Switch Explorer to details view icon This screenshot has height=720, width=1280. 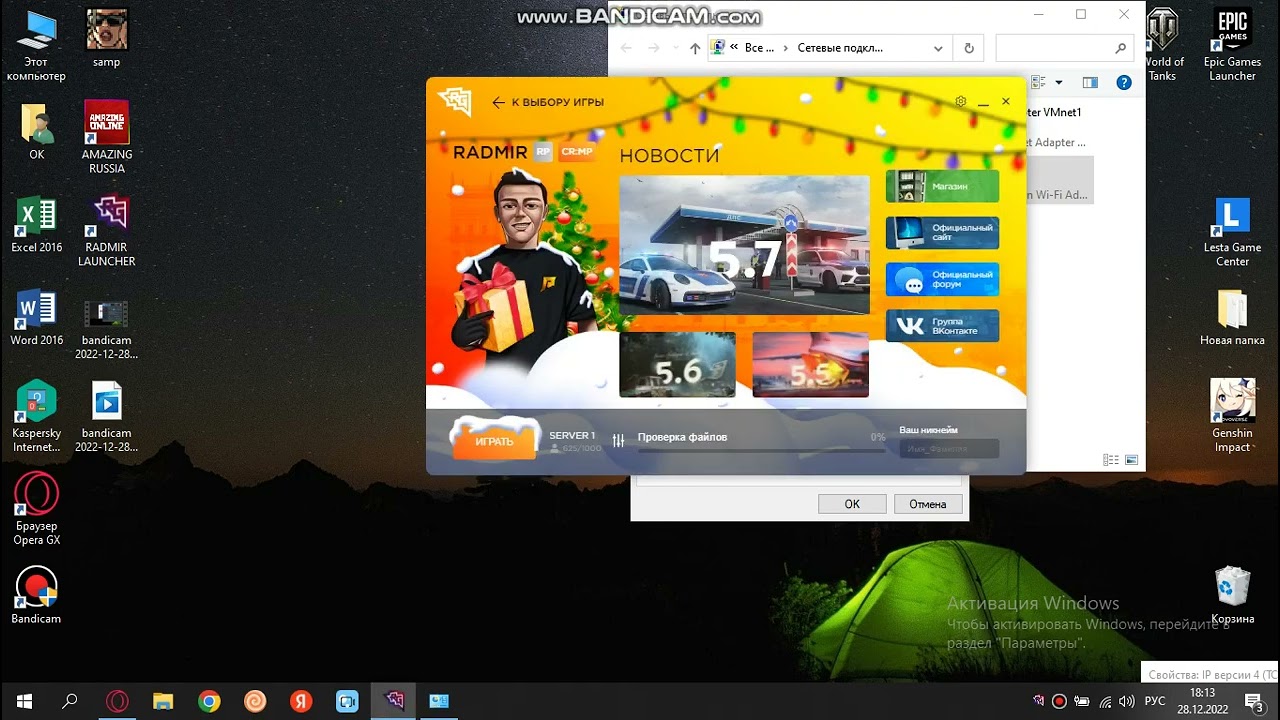click(x=1110, y=460)
